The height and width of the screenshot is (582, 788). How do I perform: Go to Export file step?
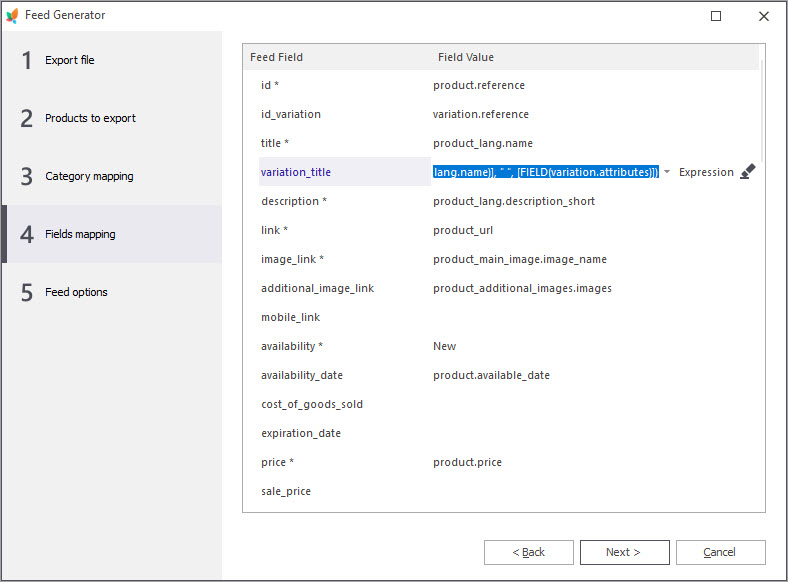pos(69,60)
